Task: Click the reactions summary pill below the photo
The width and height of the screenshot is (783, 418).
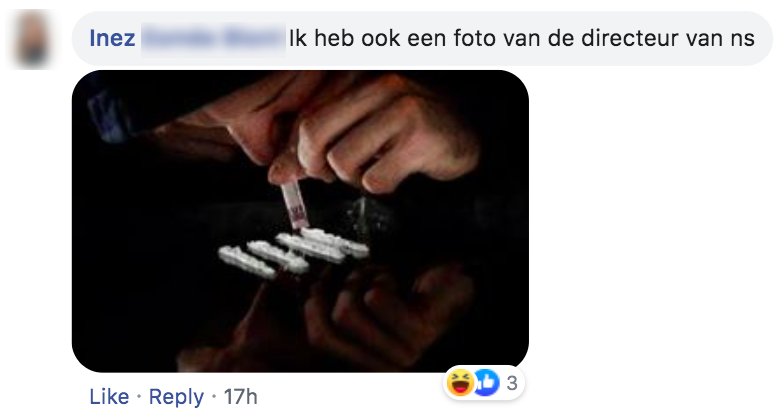Action: [x=483, y=383]
